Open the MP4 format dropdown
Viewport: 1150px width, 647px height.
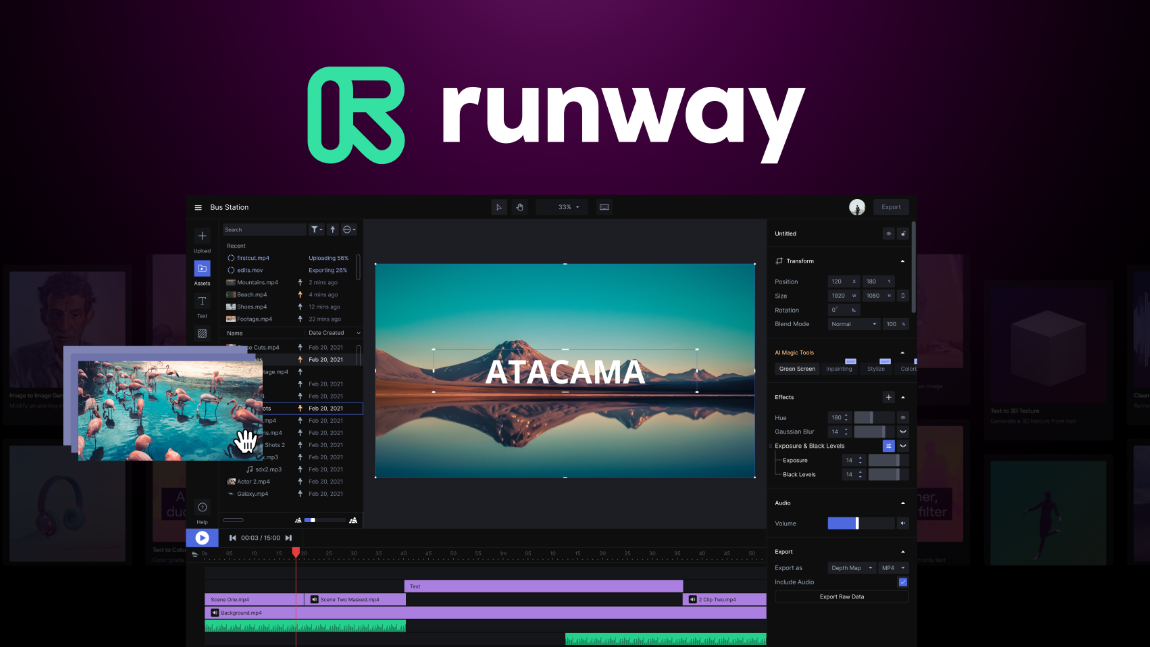coord(893,568)
